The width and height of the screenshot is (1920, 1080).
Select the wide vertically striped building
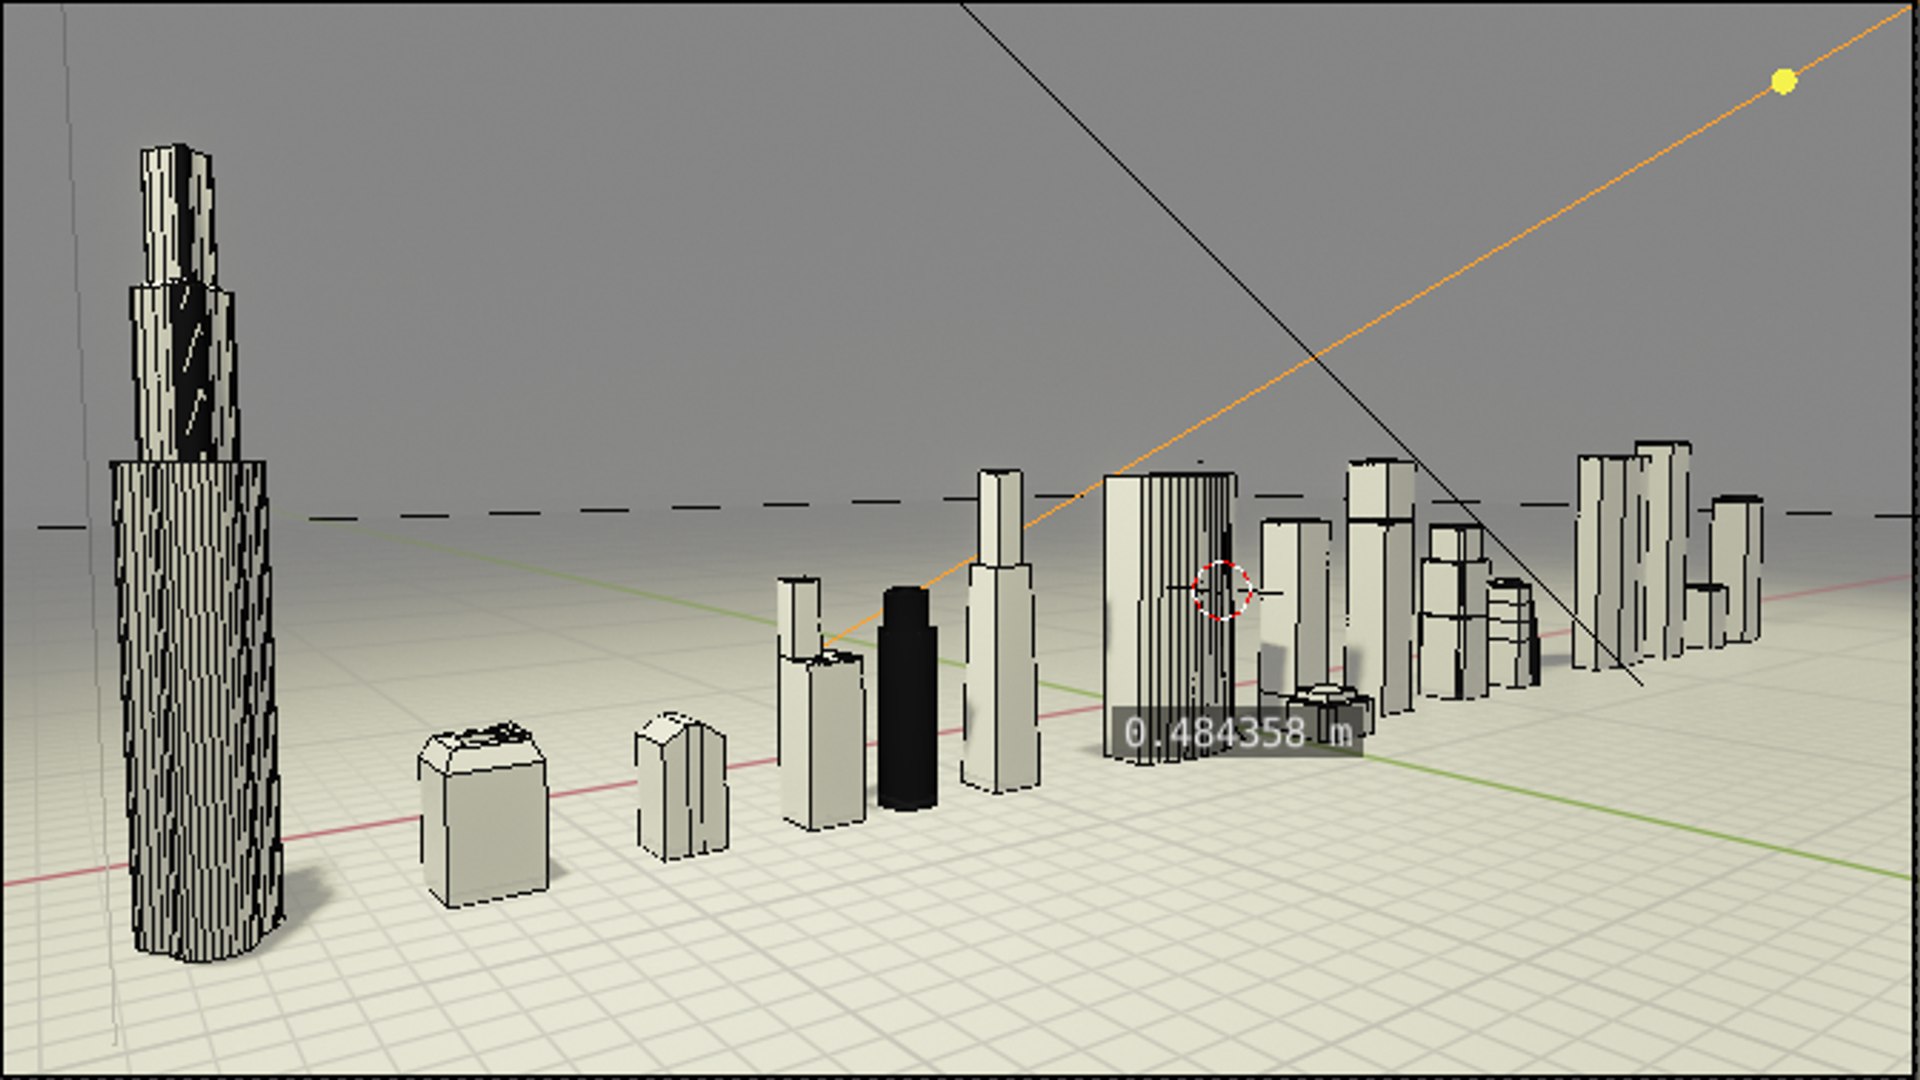pos(1170,617)
